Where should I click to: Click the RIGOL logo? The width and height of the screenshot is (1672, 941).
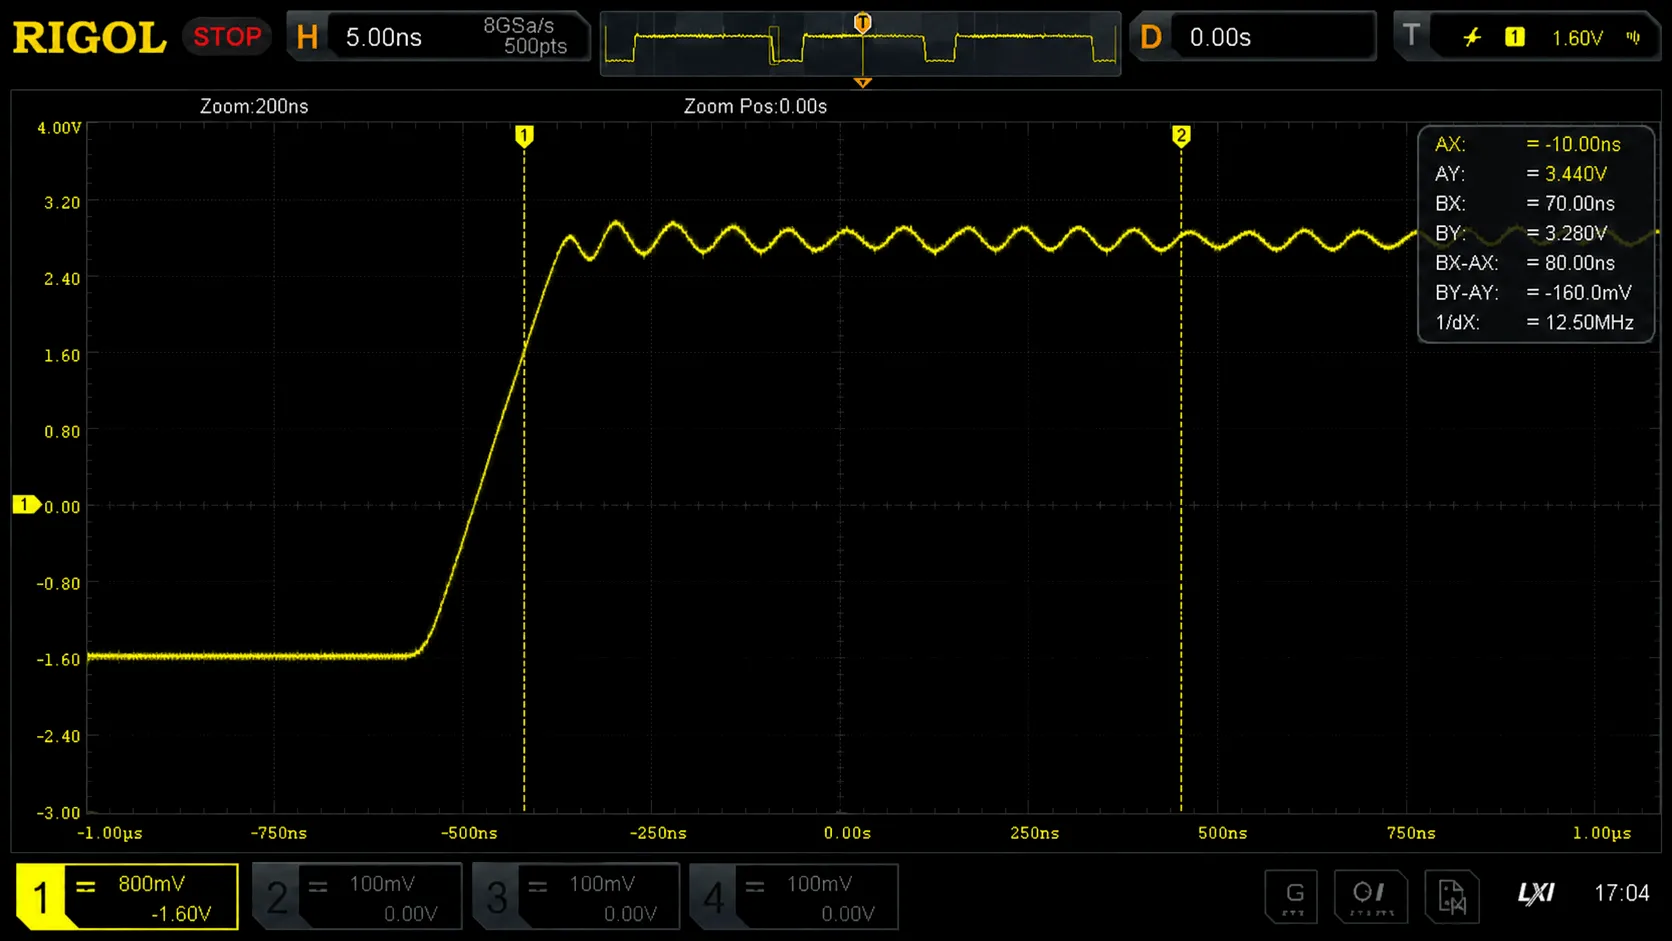coord(89,38)
